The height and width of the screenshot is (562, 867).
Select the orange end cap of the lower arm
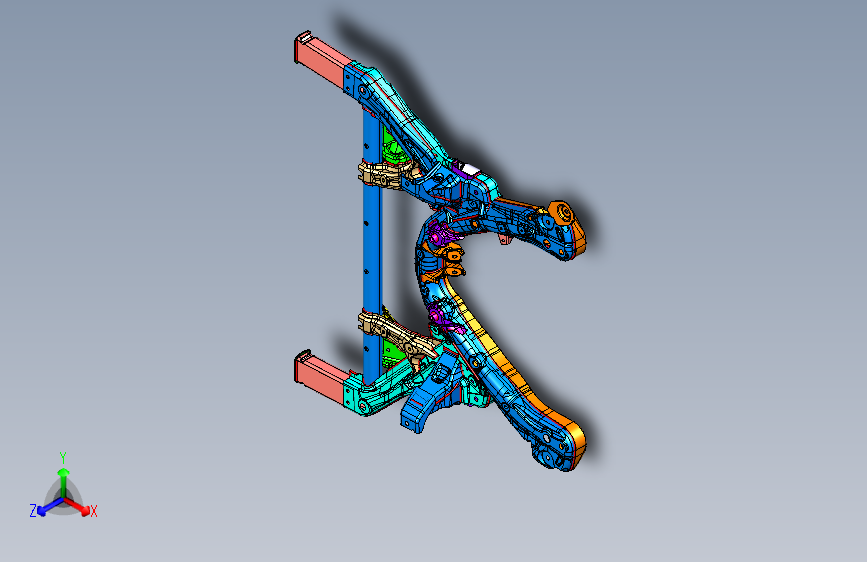coord(577,441)
